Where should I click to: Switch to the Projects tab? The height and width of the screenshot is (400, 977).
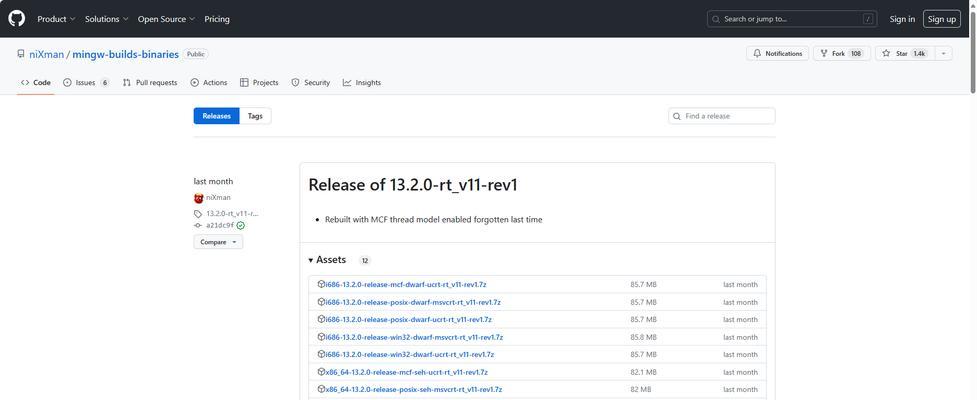coord(259,82)
